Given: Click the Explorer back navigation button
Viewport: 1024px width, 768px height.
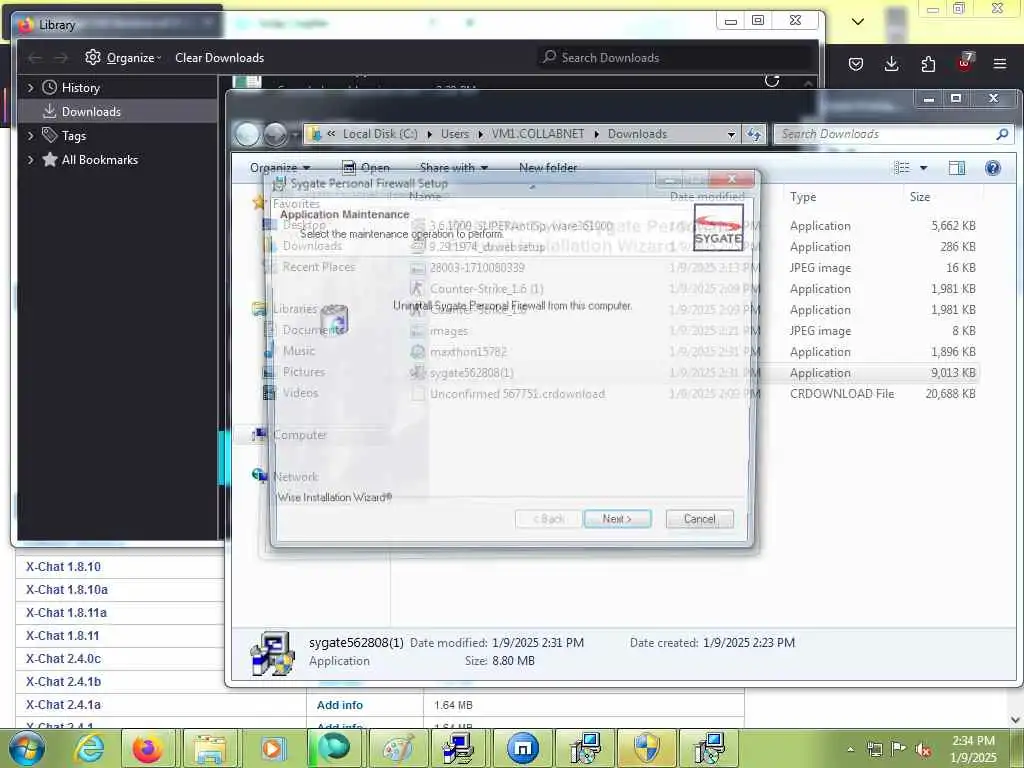Looking at the screenshot, I should point(247,134).
